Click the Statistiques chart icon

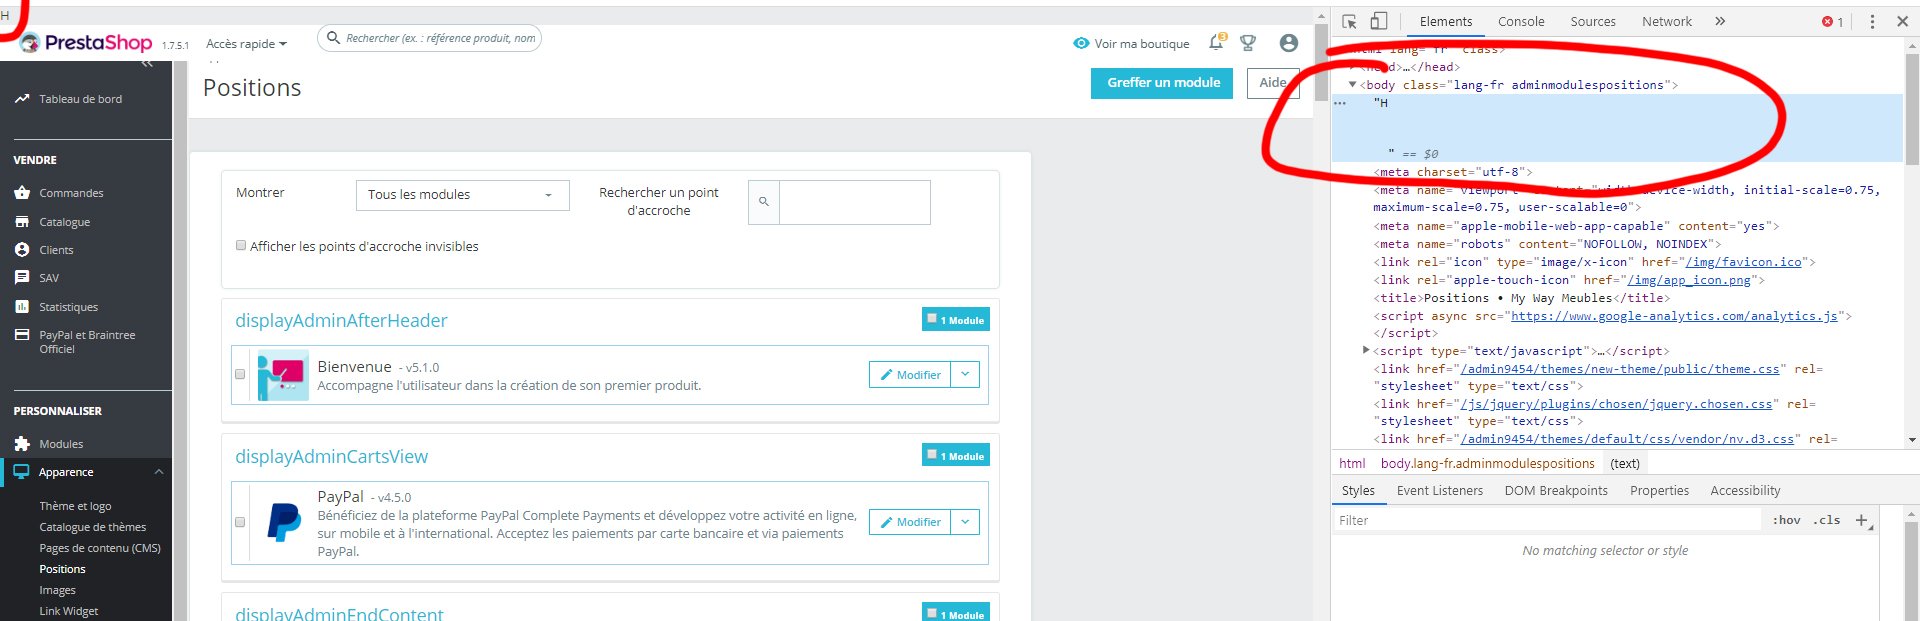pos(22,307)
